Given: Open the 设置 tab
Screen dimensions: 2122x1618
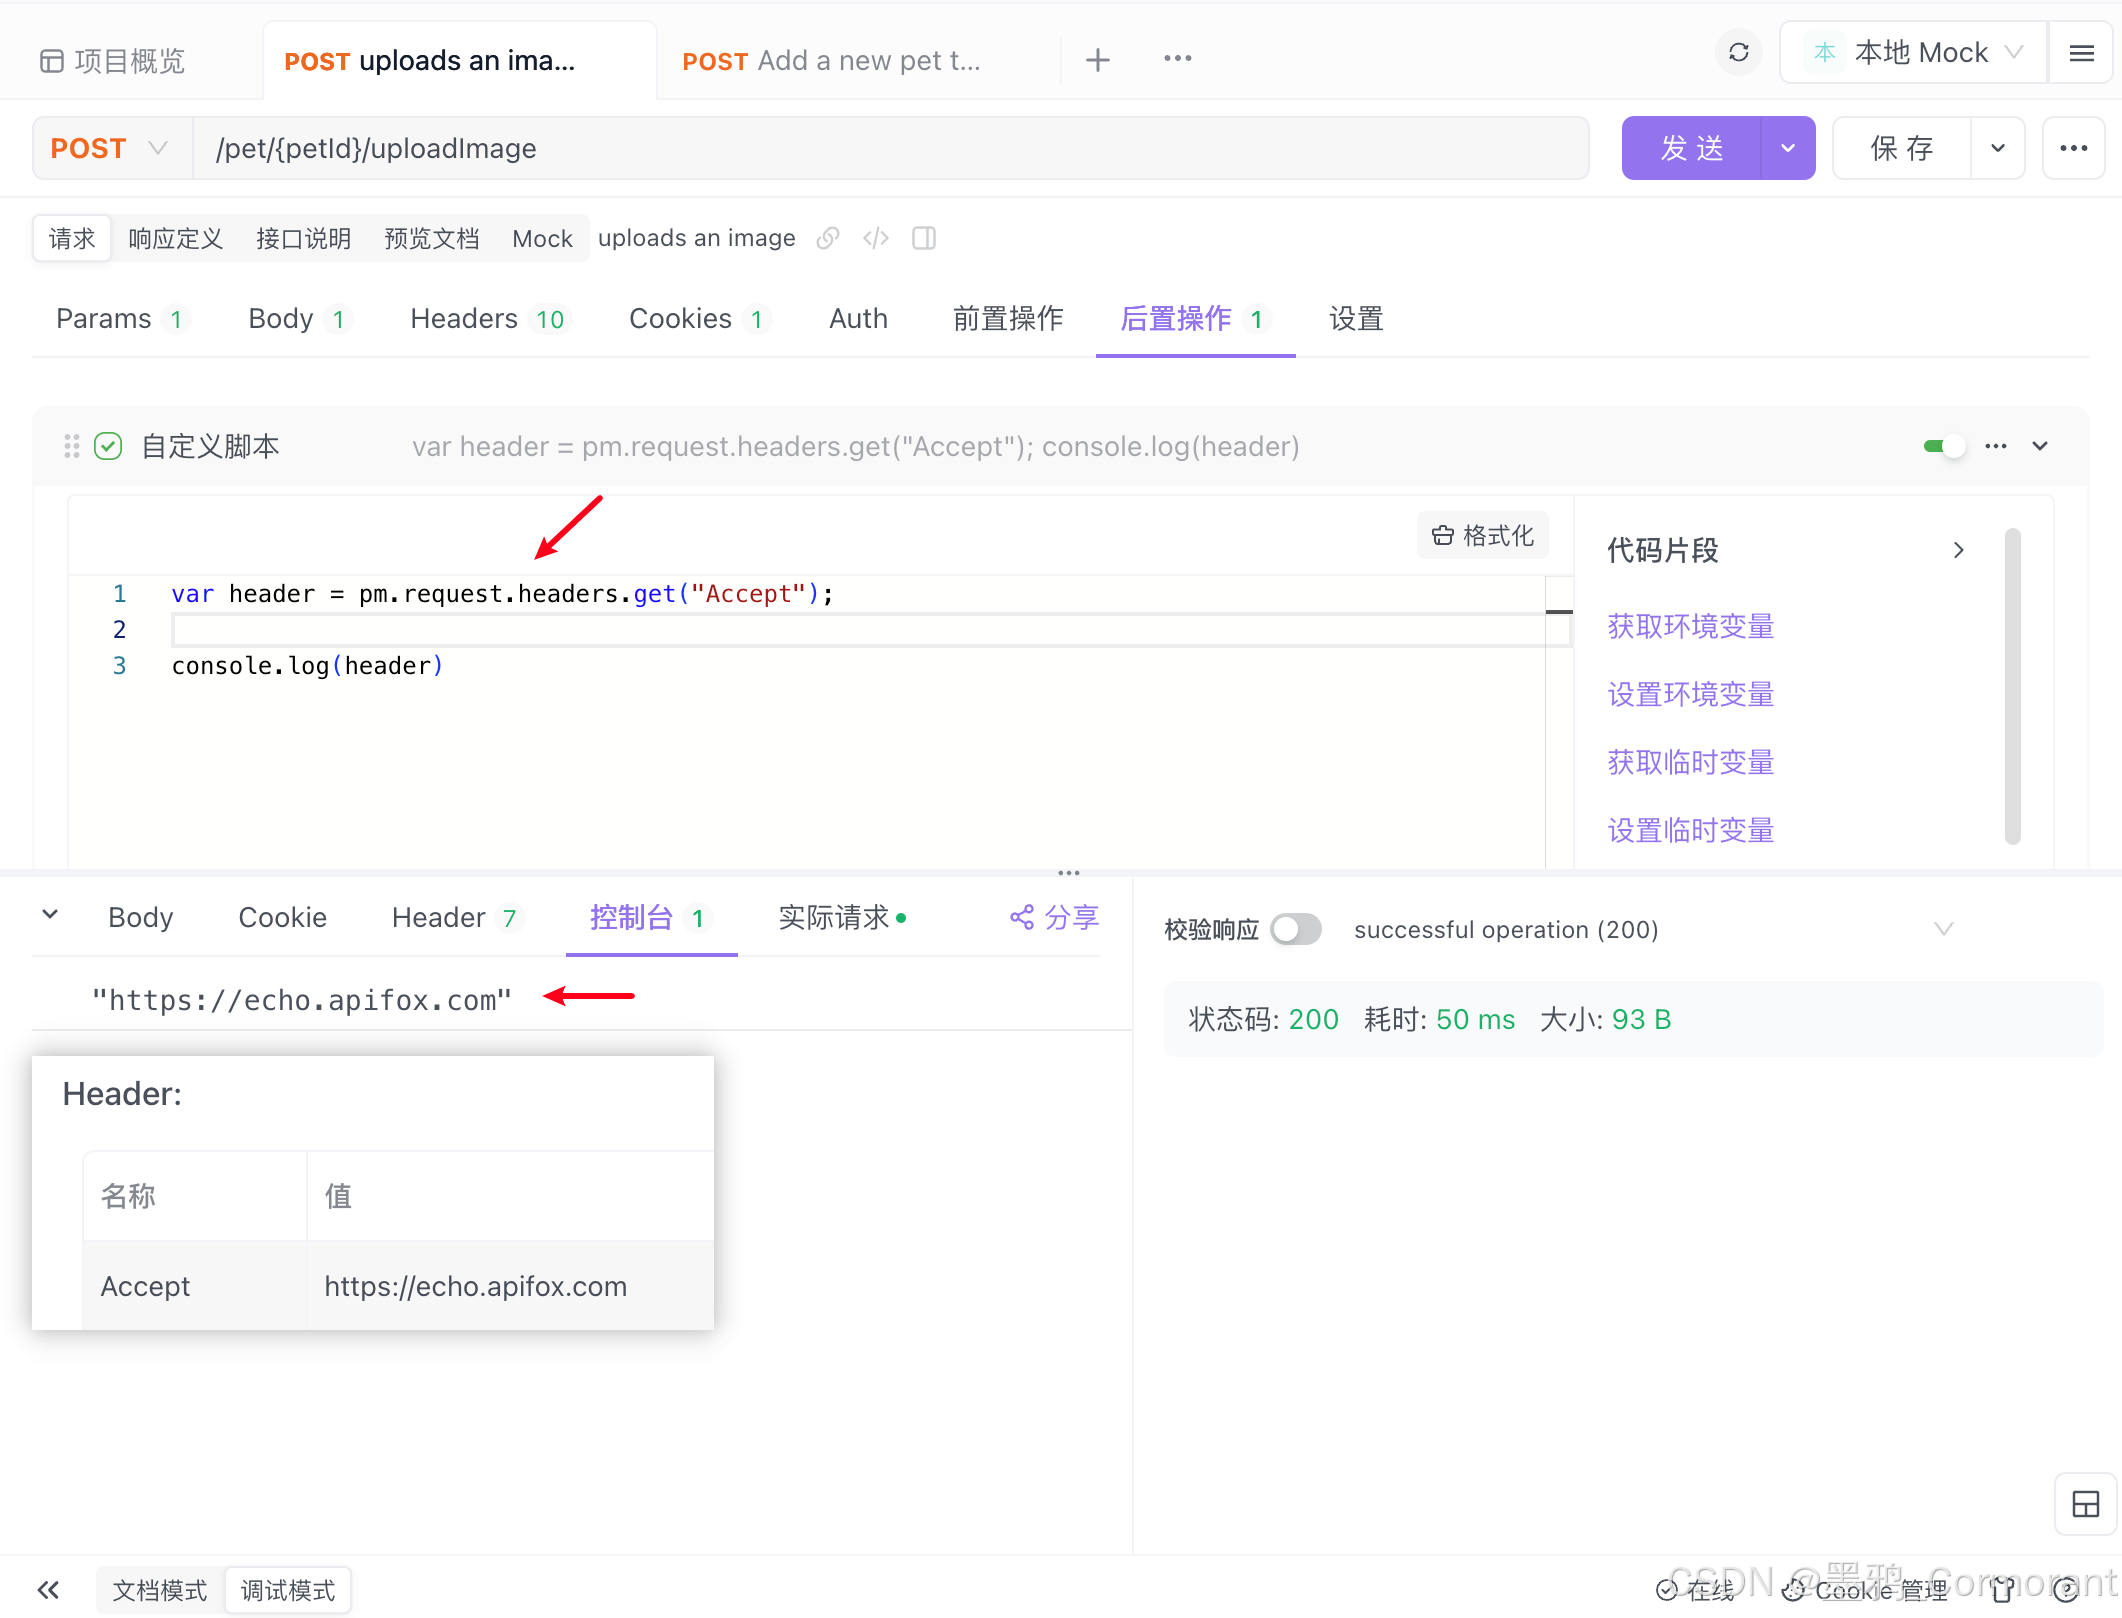Looking at the screenshot, I should [x=1355, y=319].
